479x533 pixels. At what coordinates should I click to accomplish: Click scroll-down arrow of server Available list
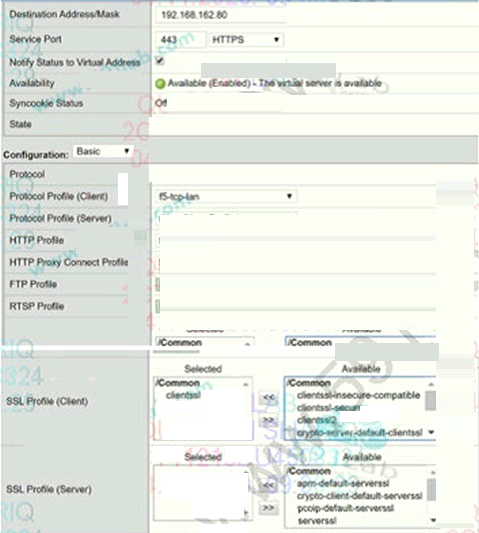[x=433, y=520]
